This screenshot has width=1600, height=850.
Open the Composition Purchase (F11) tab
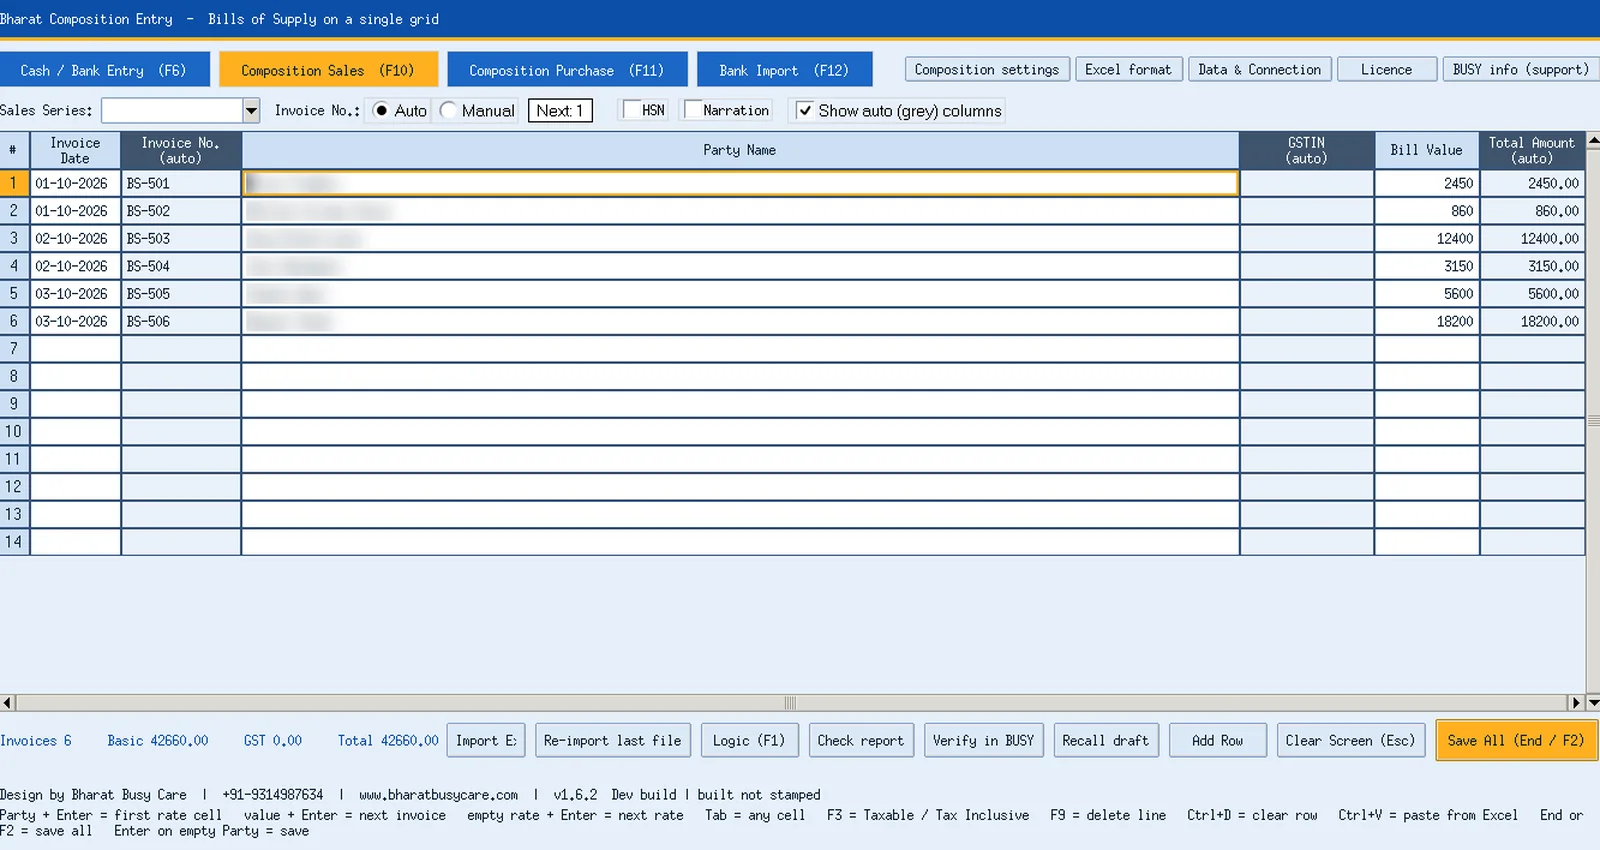point(567,70)
